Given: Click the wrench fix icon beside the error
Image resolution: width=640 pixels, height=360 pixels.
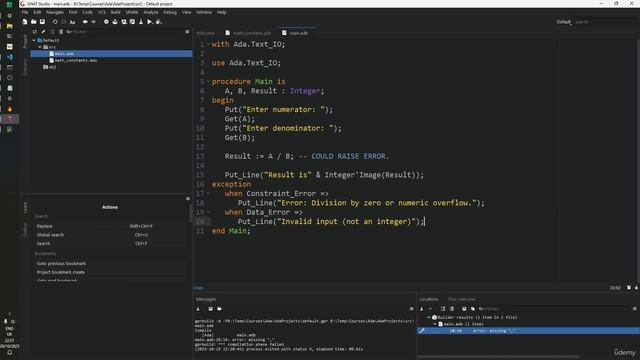Looking at the screenshot, I should tap(422, 331).
